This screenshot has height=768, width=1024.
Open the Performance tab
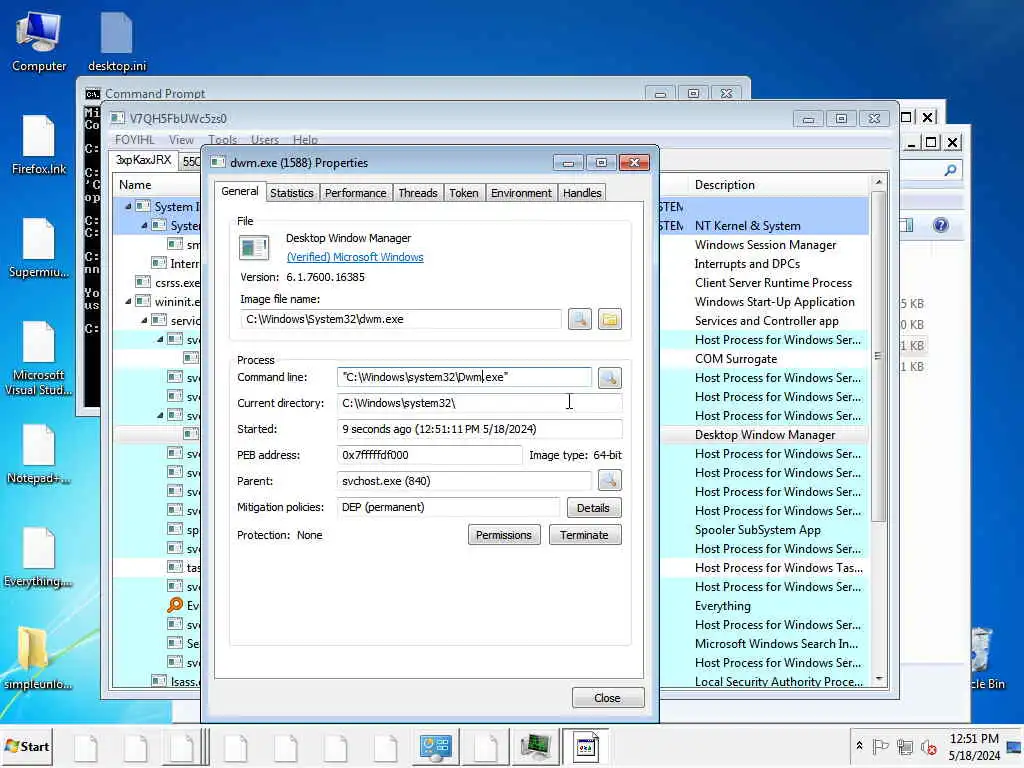[x=355, y=193]
